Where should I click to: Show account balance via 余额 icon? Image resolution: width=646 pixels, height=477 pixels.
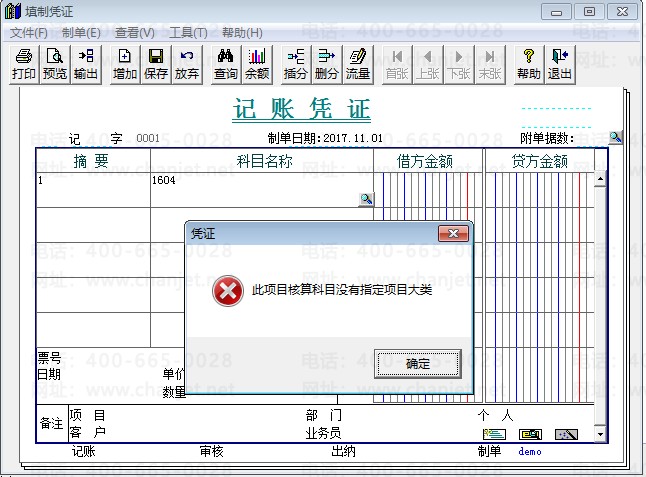point(257,65)
